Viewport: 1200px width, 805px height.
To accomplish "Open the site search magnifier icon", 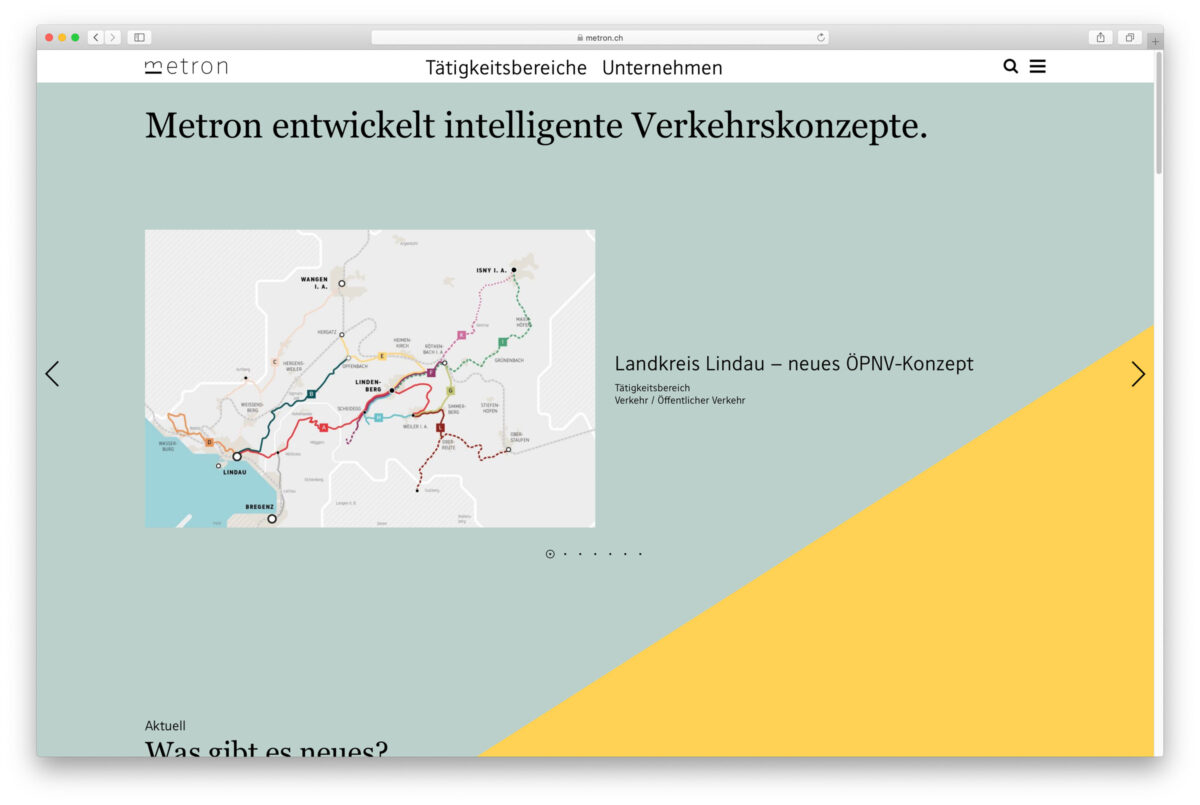I will [1010, 67].
